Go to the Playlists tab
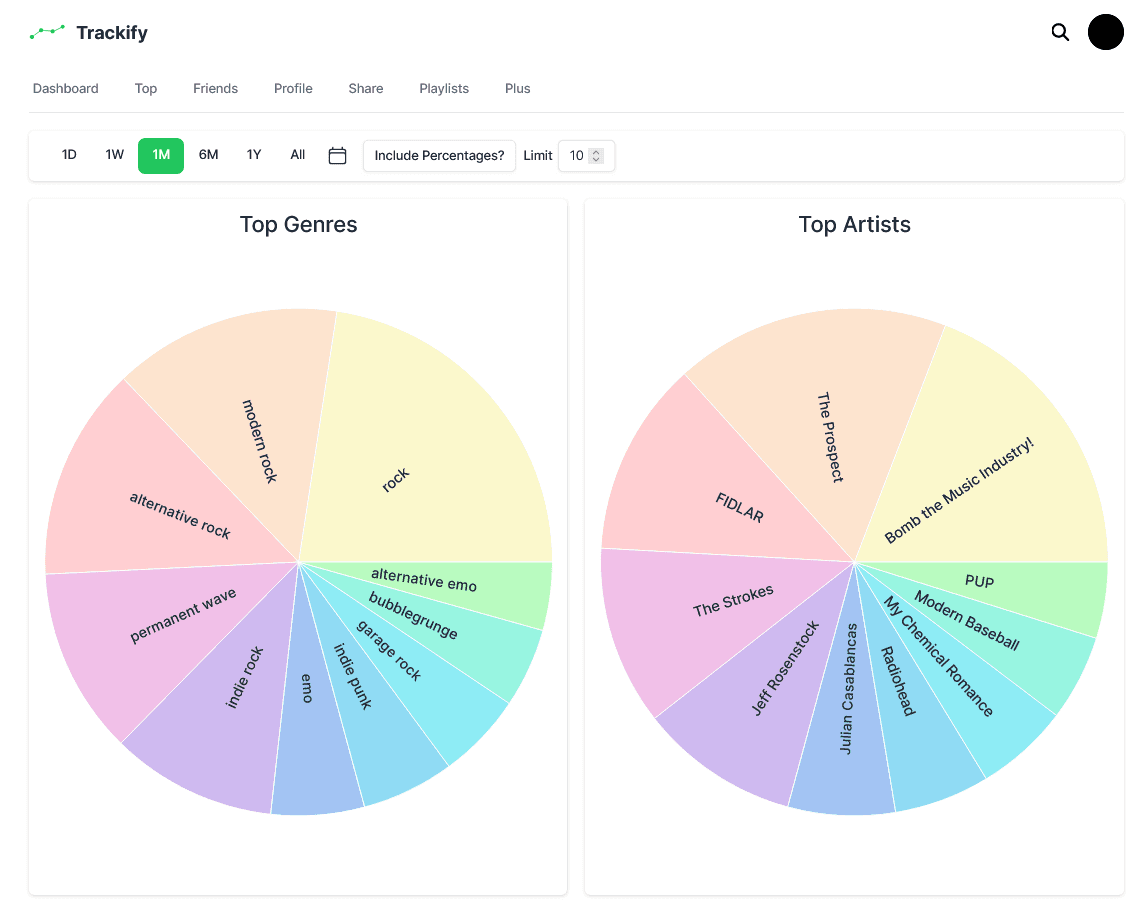1146x902 pixels. [444, 88]
